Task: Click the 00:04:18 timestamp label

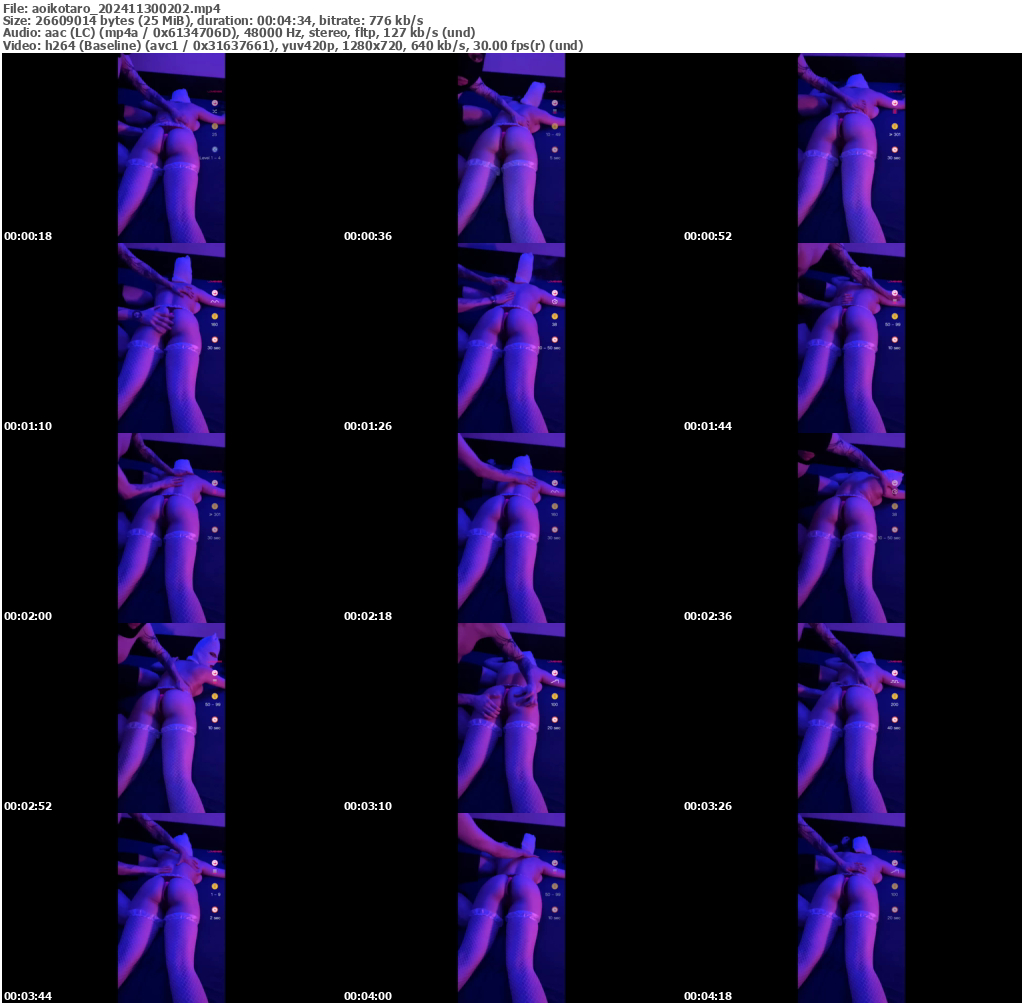Action: 708,996
